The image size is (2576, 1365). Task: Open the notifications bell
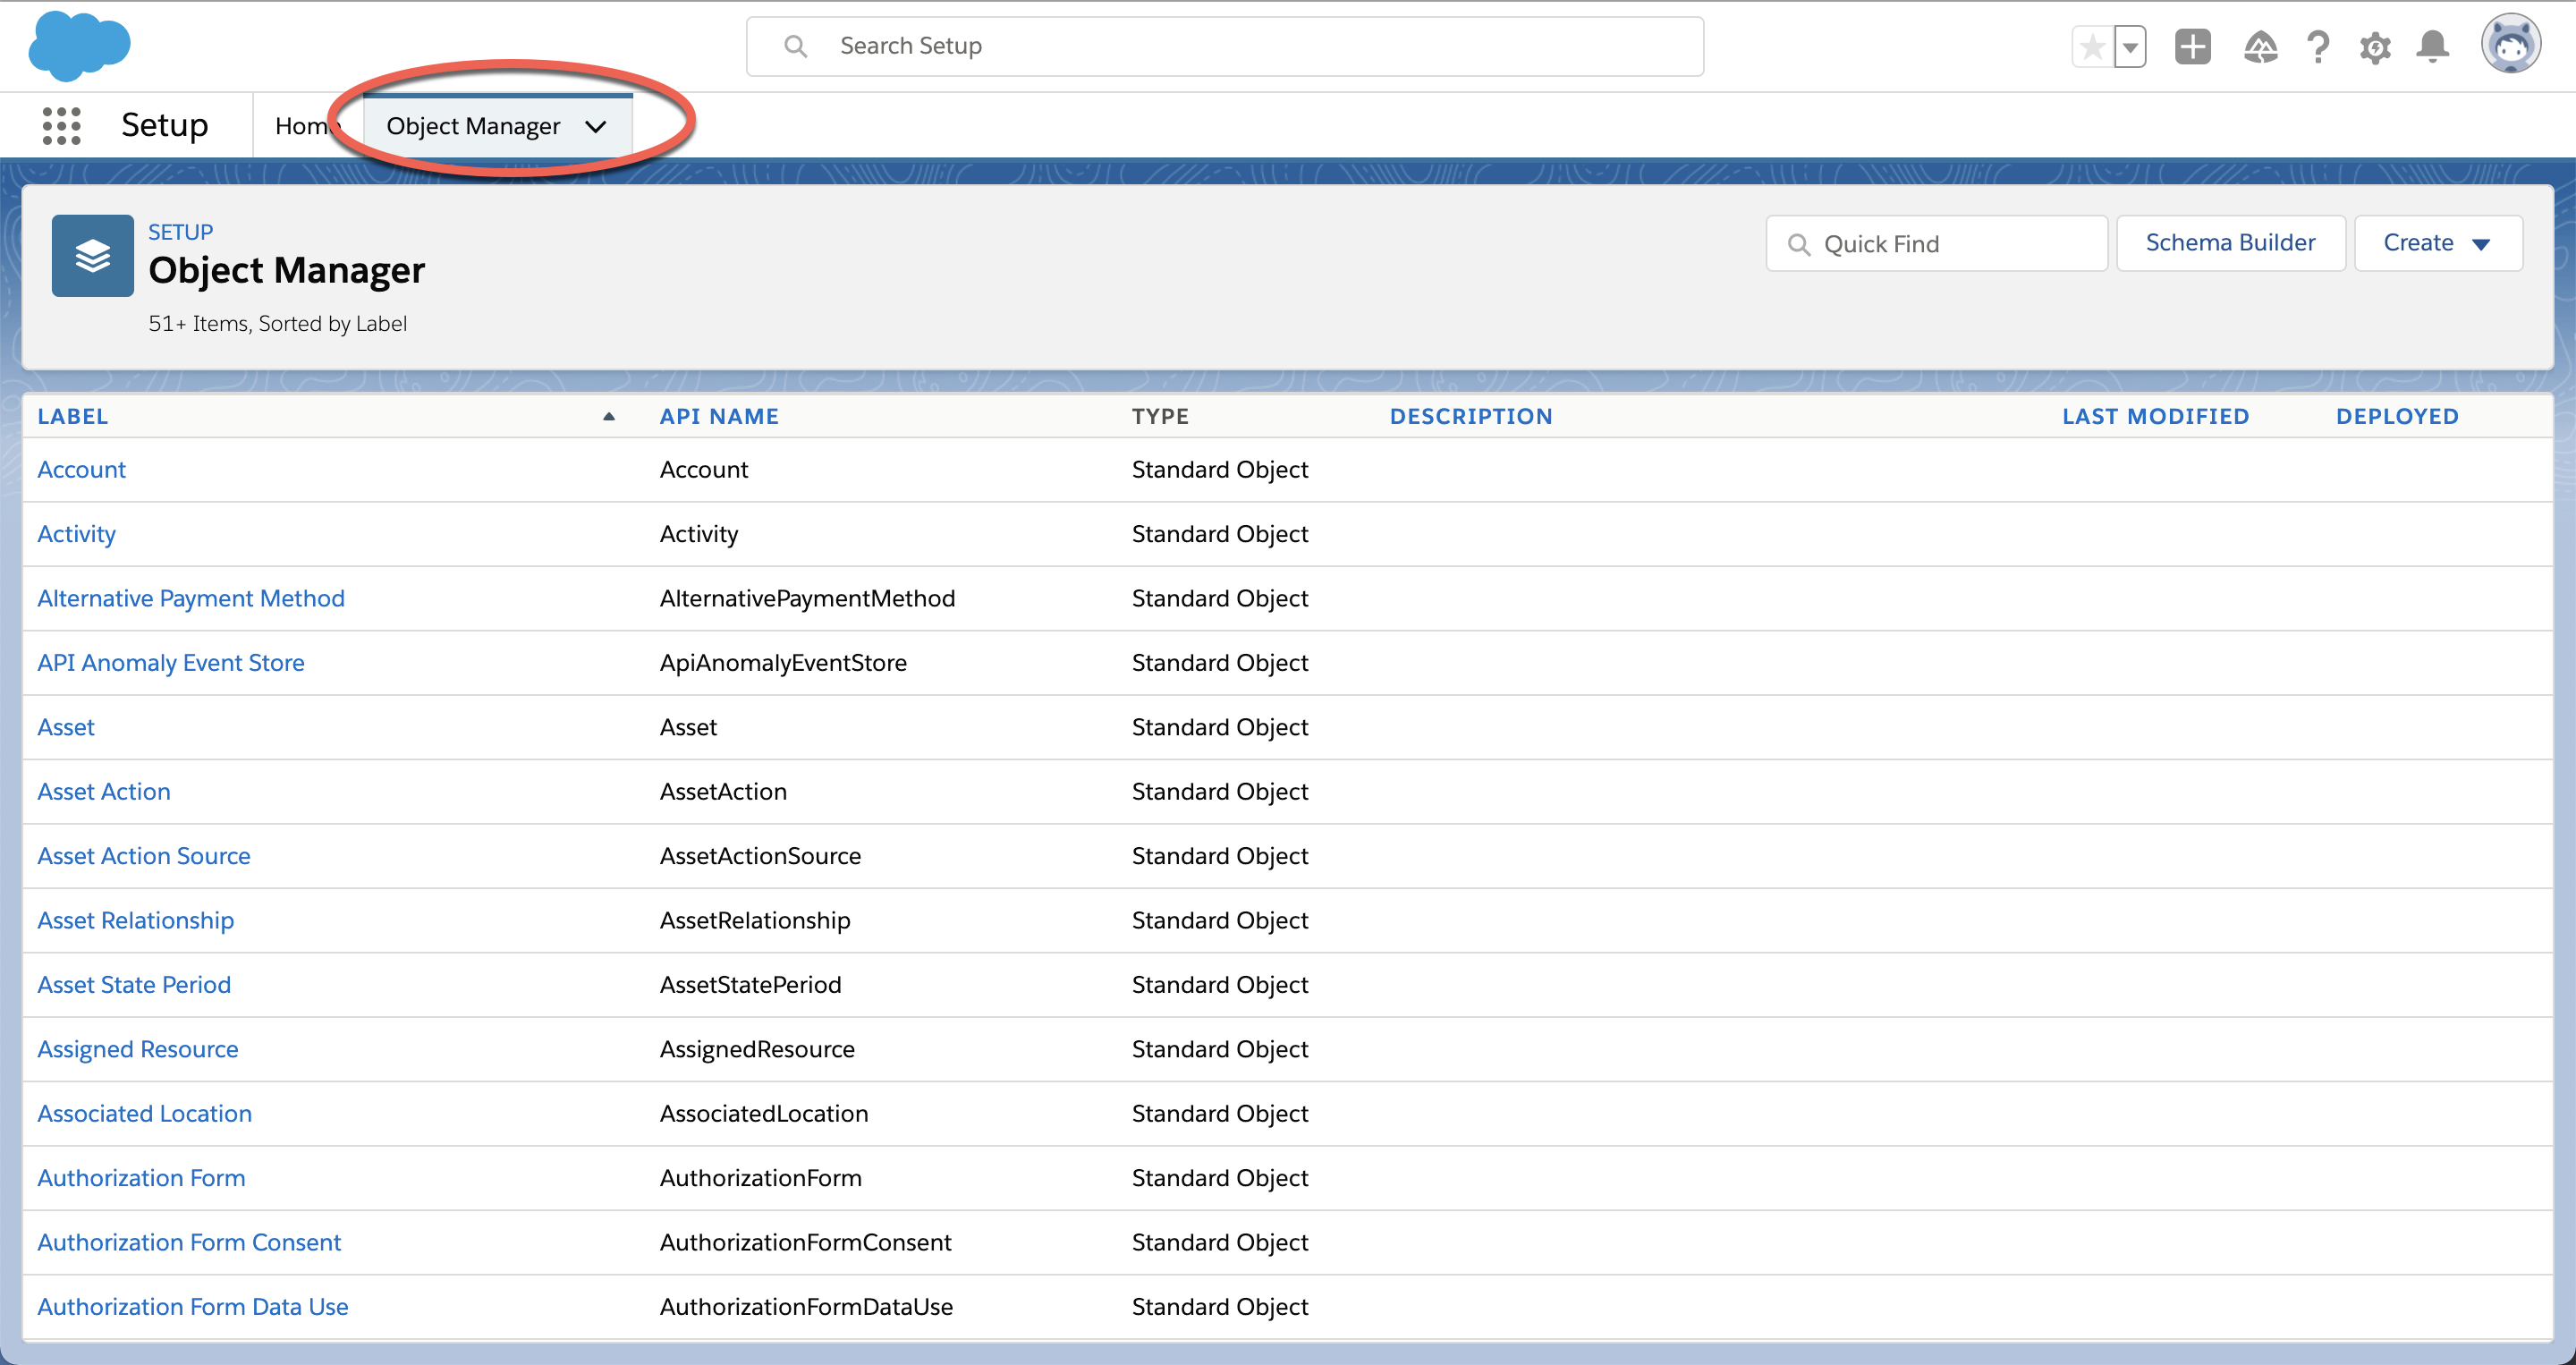[x=2433, y=47]
